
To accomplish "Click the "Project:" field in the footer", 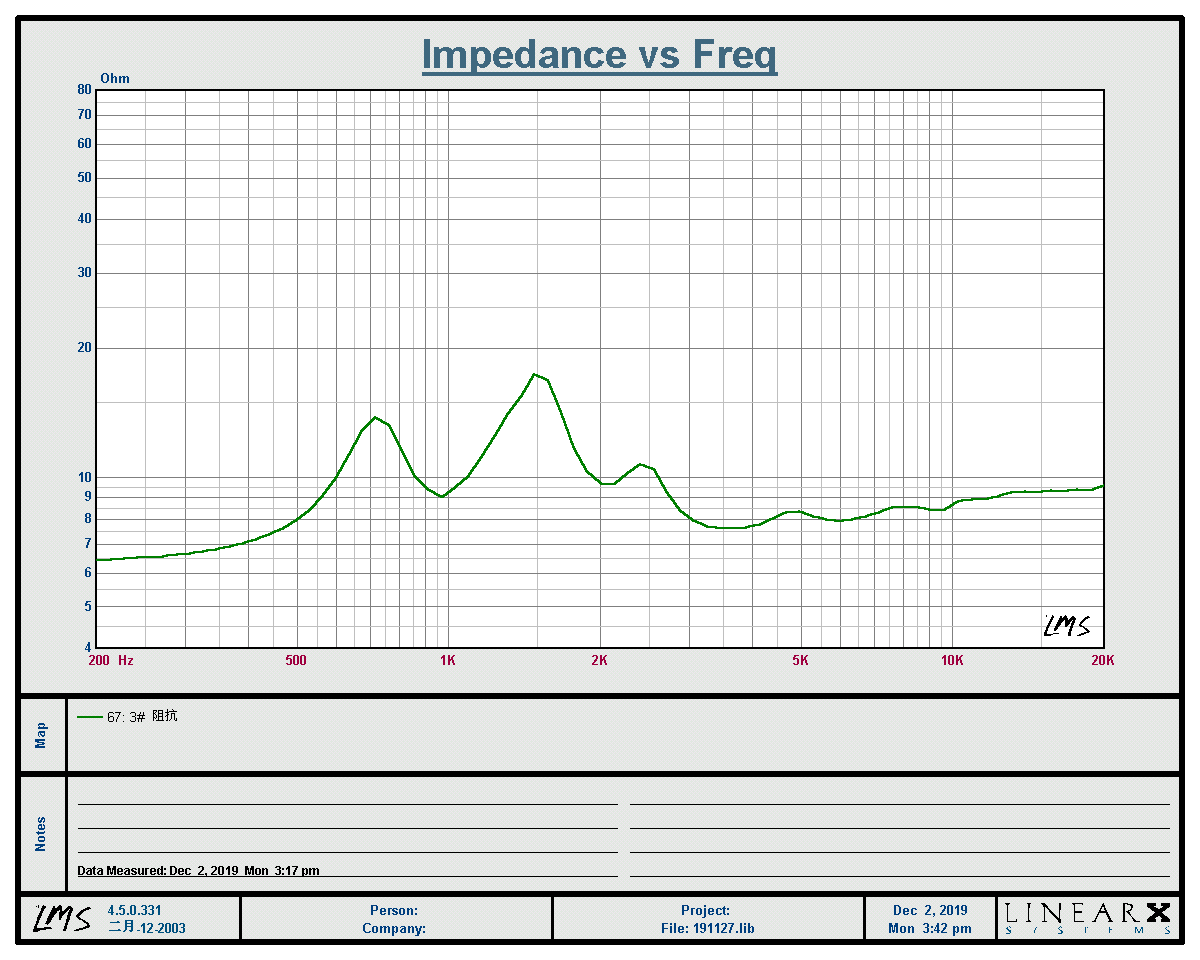I will point(705,910).
